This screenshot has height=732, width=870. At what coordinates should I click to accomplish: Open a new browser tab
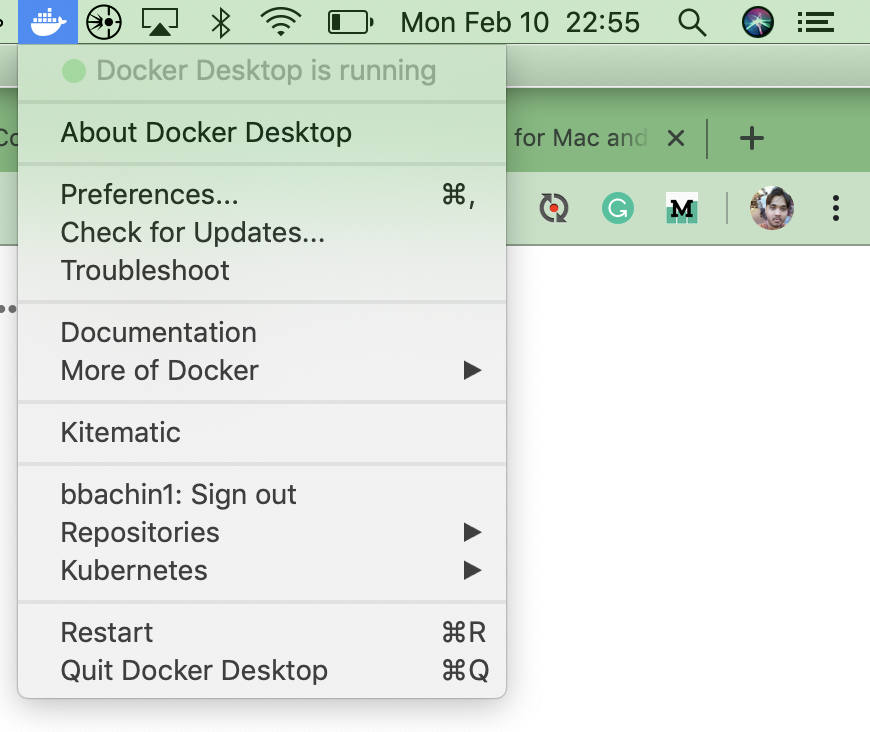[x=752, y=138]
